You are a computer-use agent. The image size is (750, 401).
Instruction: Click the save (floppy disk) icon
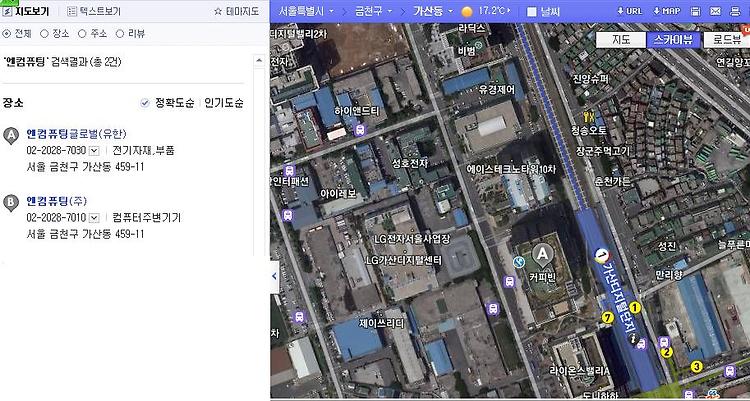[696, 11]
